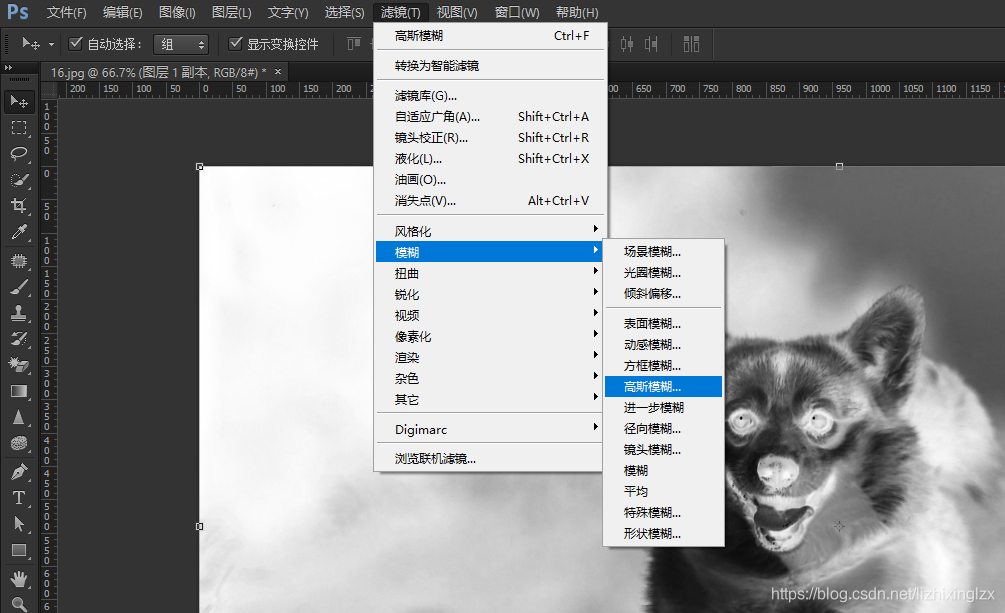The height and width of the screenshot is (613, 1005).
Task: Select the Path Selection tool
Action: pyautogui.click(x=19, y=525)
